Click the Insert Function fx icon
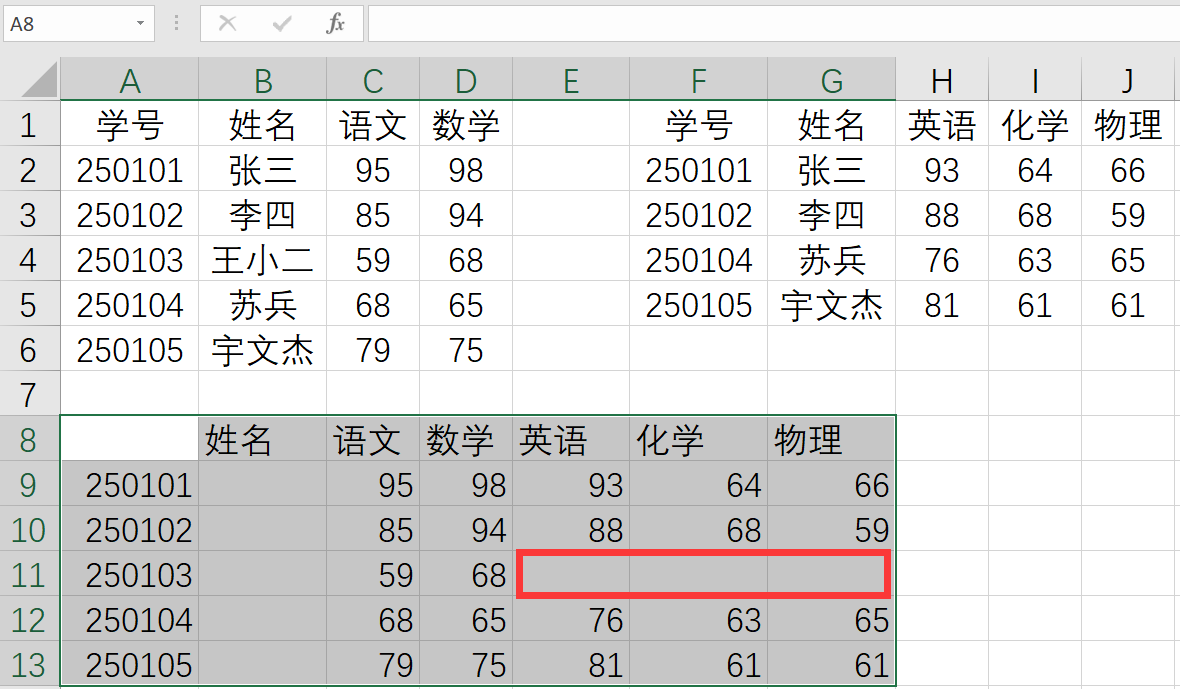The height and width of the screenshot is (689, 1180). (x=335, y=24)
